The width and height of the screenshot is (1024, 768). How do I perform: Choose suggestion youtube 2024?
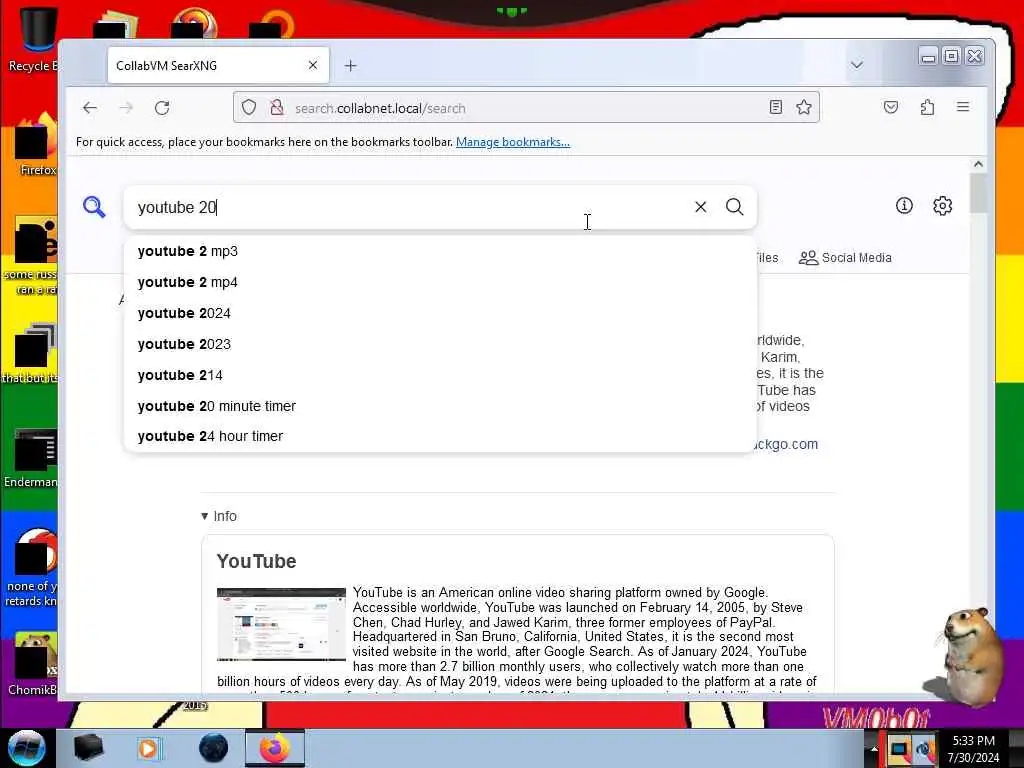click(440, 313)
